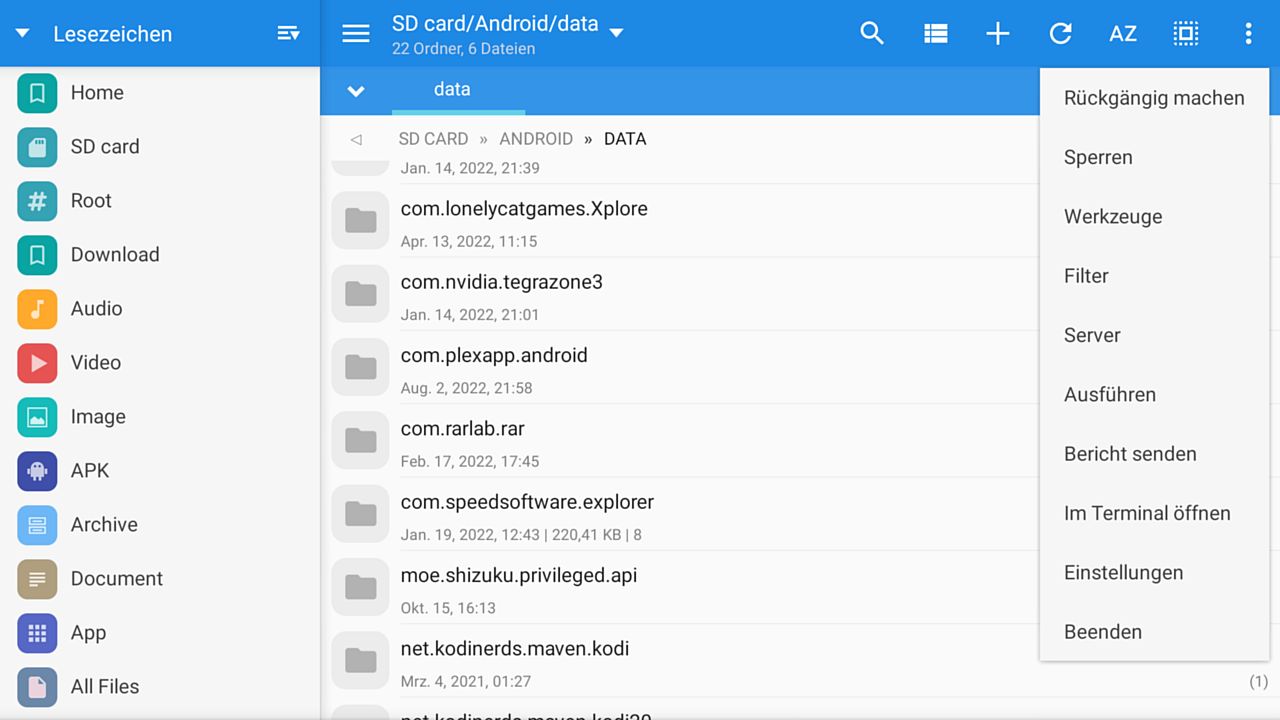Click the Download bookmark icon
Image resolution: width=1280 pixels, height=720 pixels.
coord(37,255)
